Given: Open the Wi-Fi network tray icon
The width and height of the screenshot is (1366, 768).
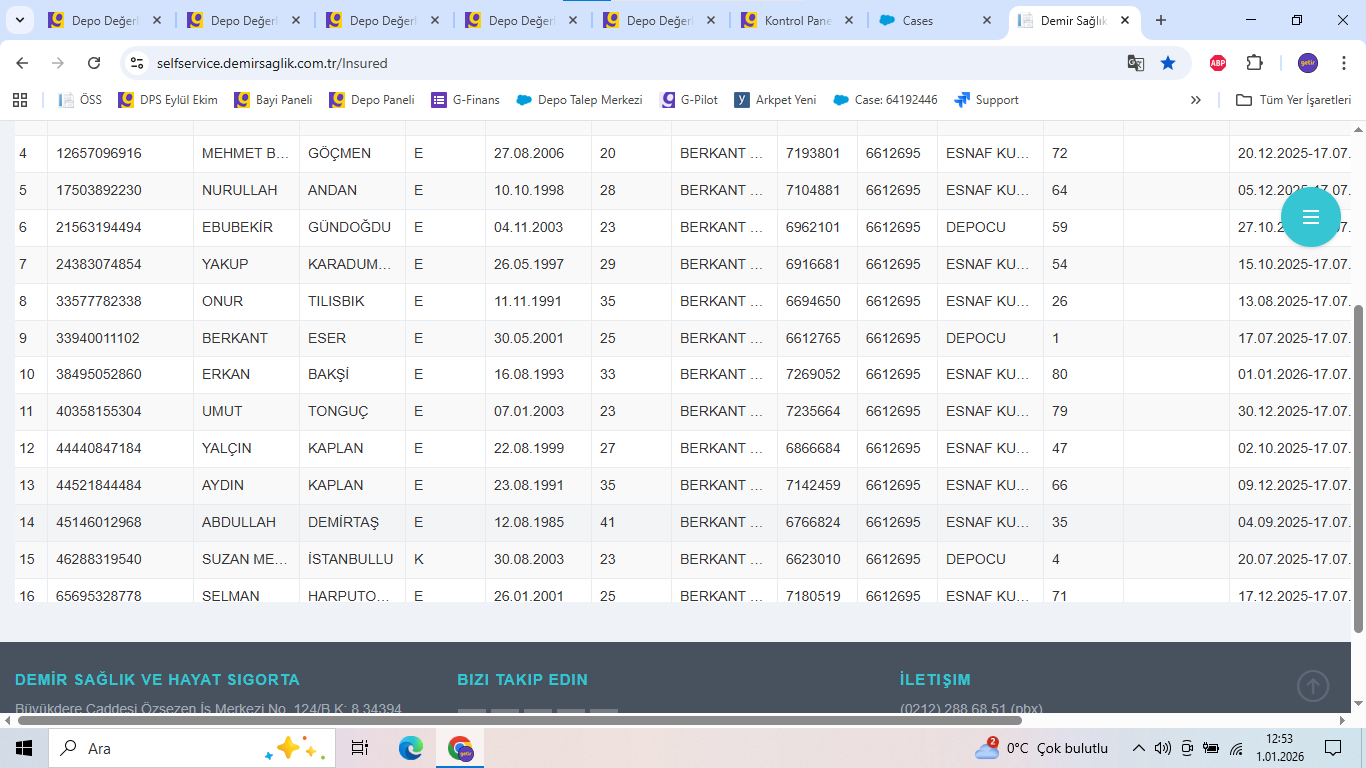Looking at the screenshot, I should coord(1237,748).
